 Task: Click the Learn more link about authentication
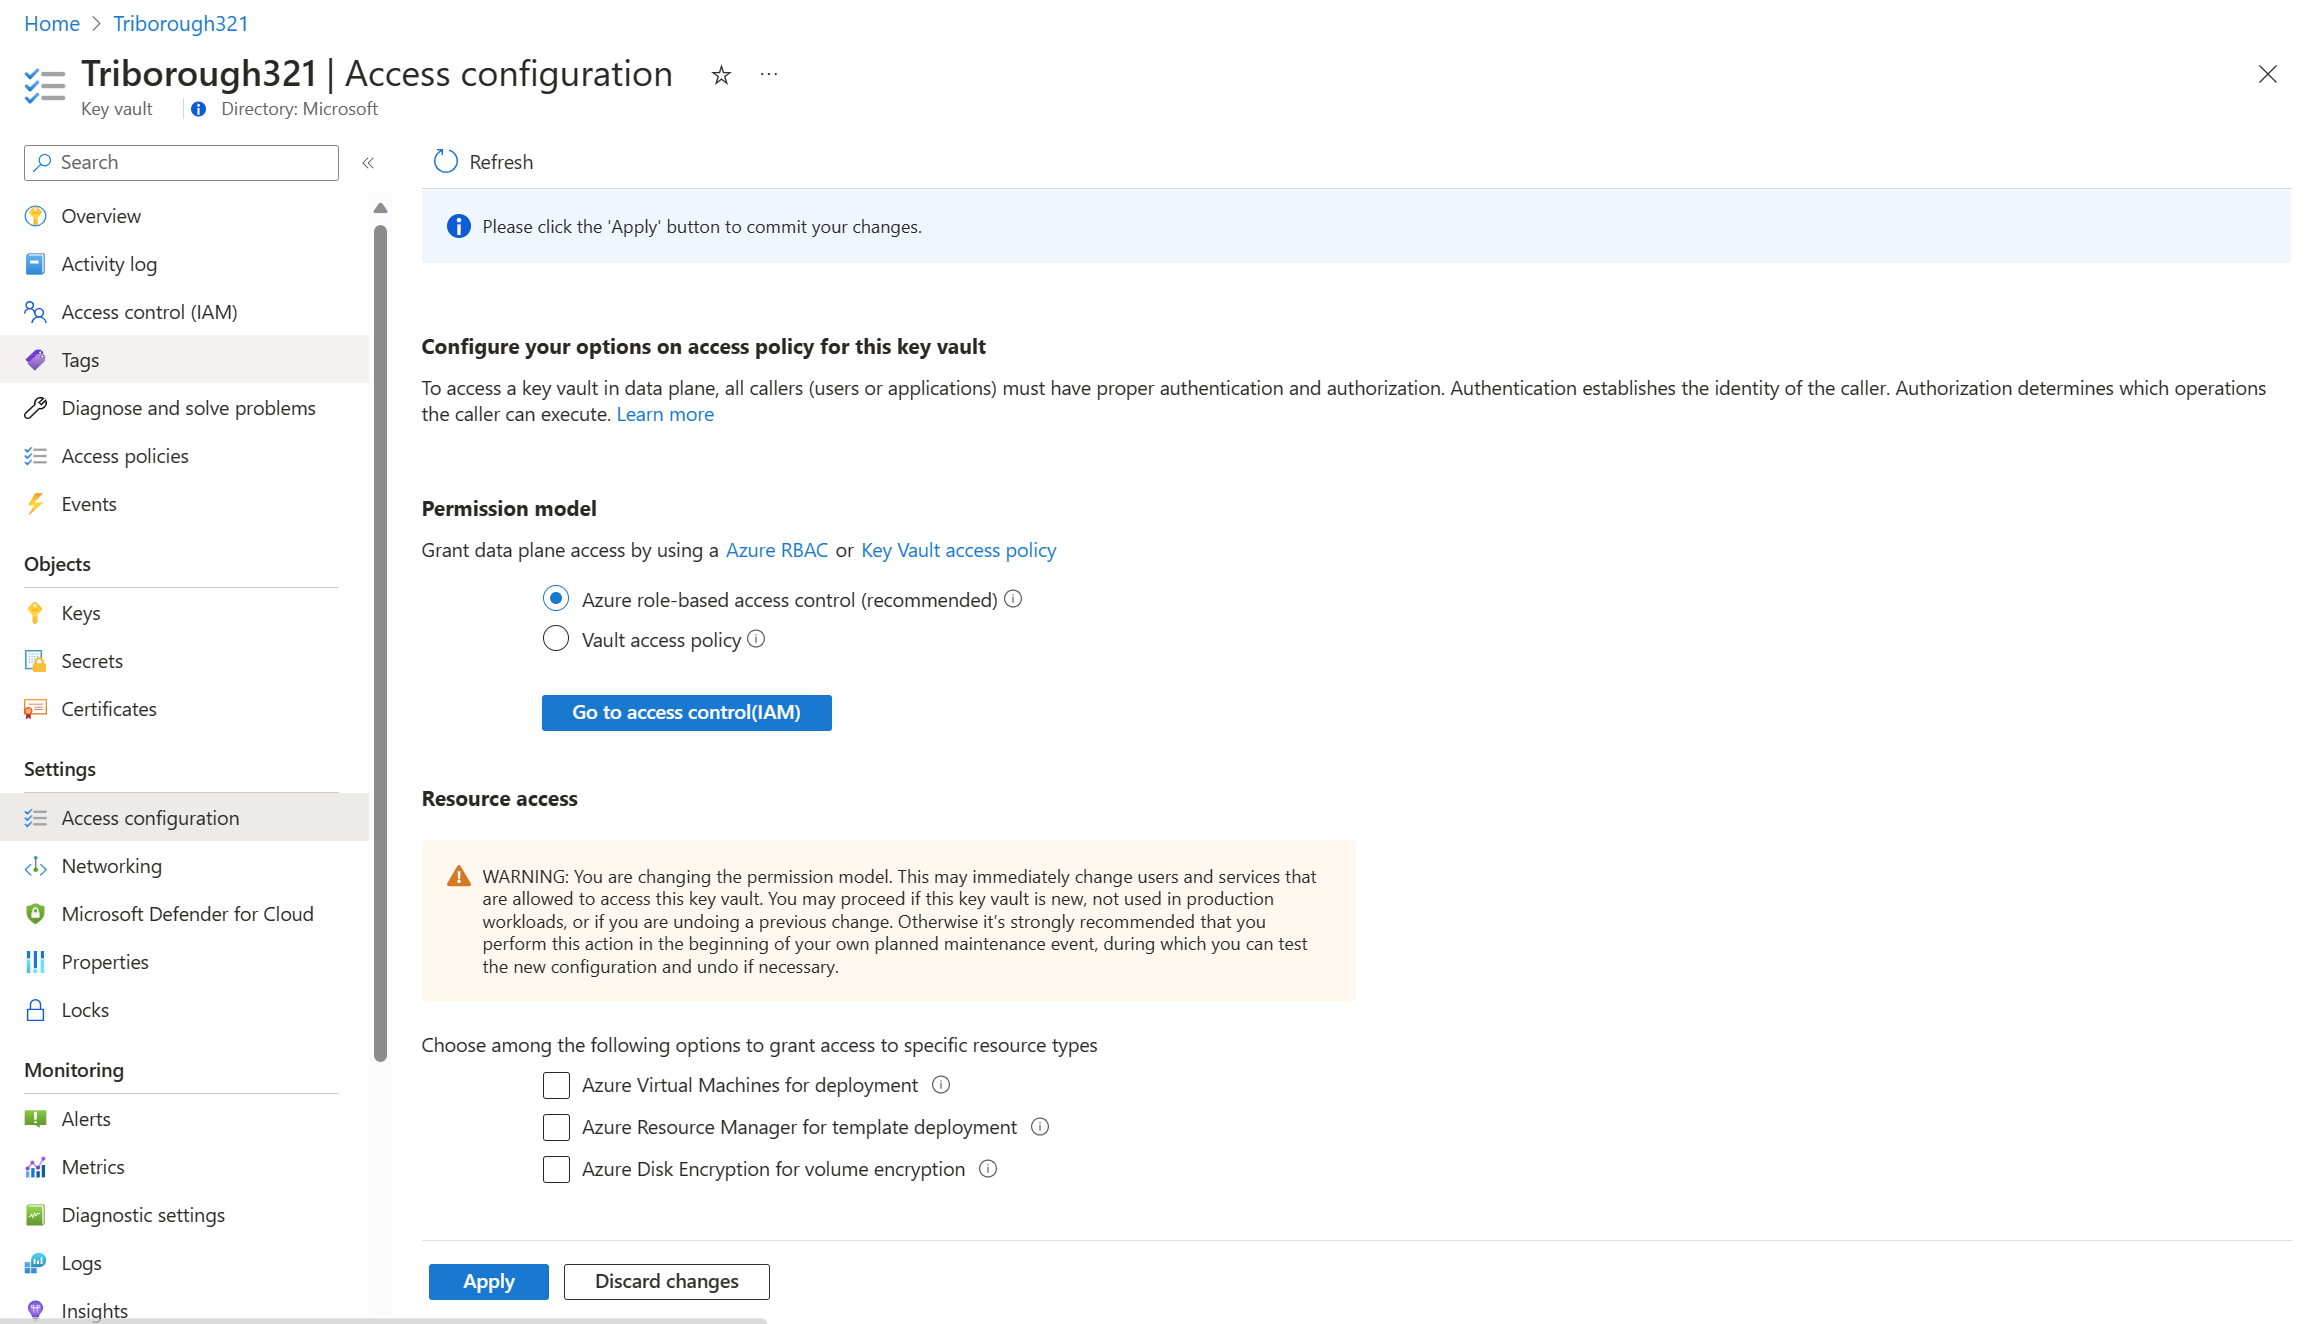click(665, 414)
